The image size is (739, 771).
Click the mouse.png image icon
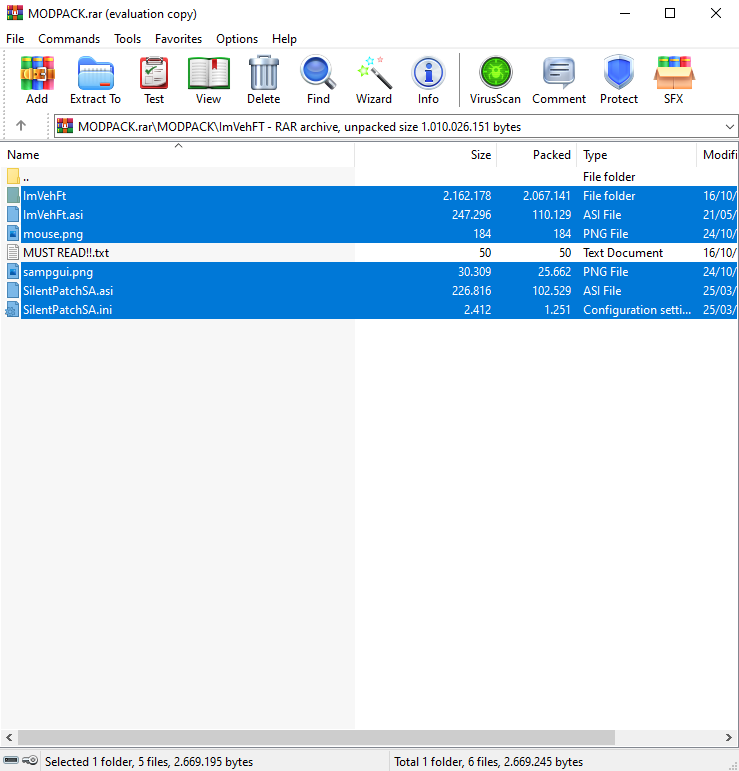pyautogui.click(x=13, y=234)
